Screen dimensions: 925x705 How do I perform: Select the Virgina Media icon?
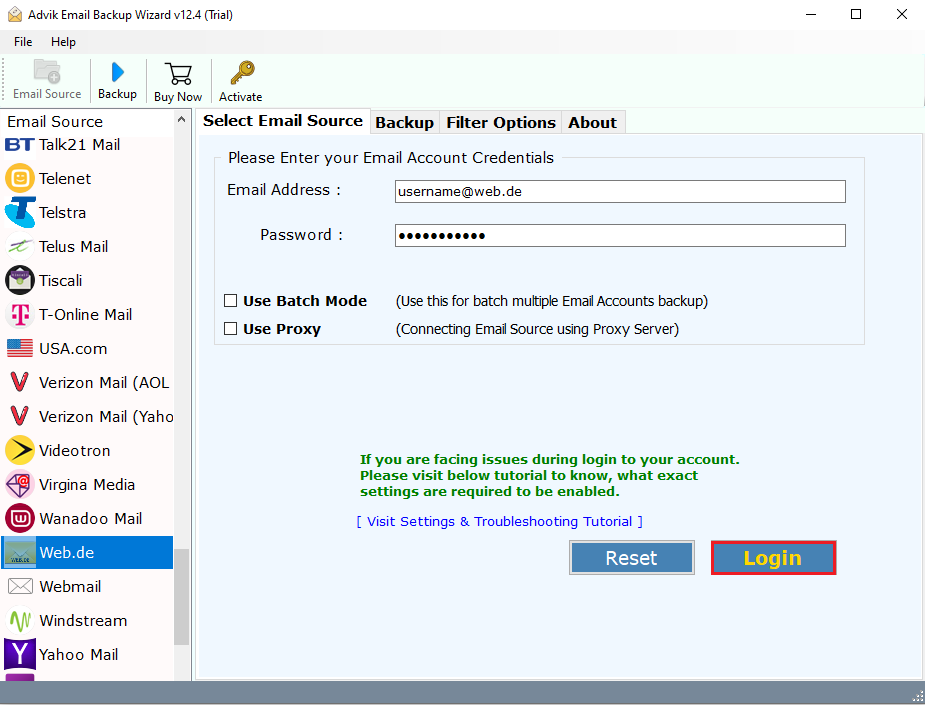(19, 484)
